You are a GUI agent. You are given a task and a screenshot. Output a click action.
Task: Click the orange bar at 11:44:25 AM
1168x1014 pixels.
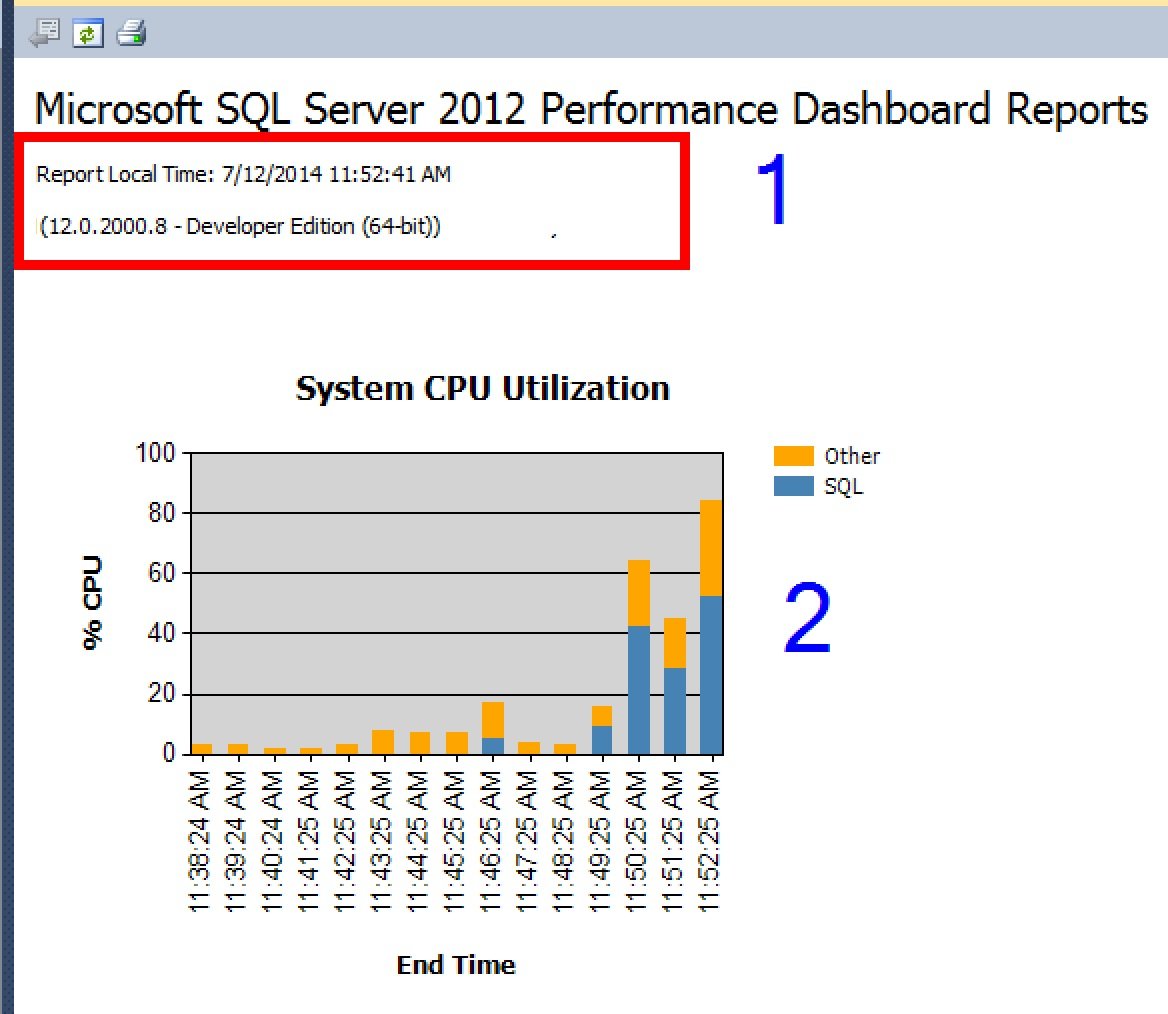[x=420, y=743]
